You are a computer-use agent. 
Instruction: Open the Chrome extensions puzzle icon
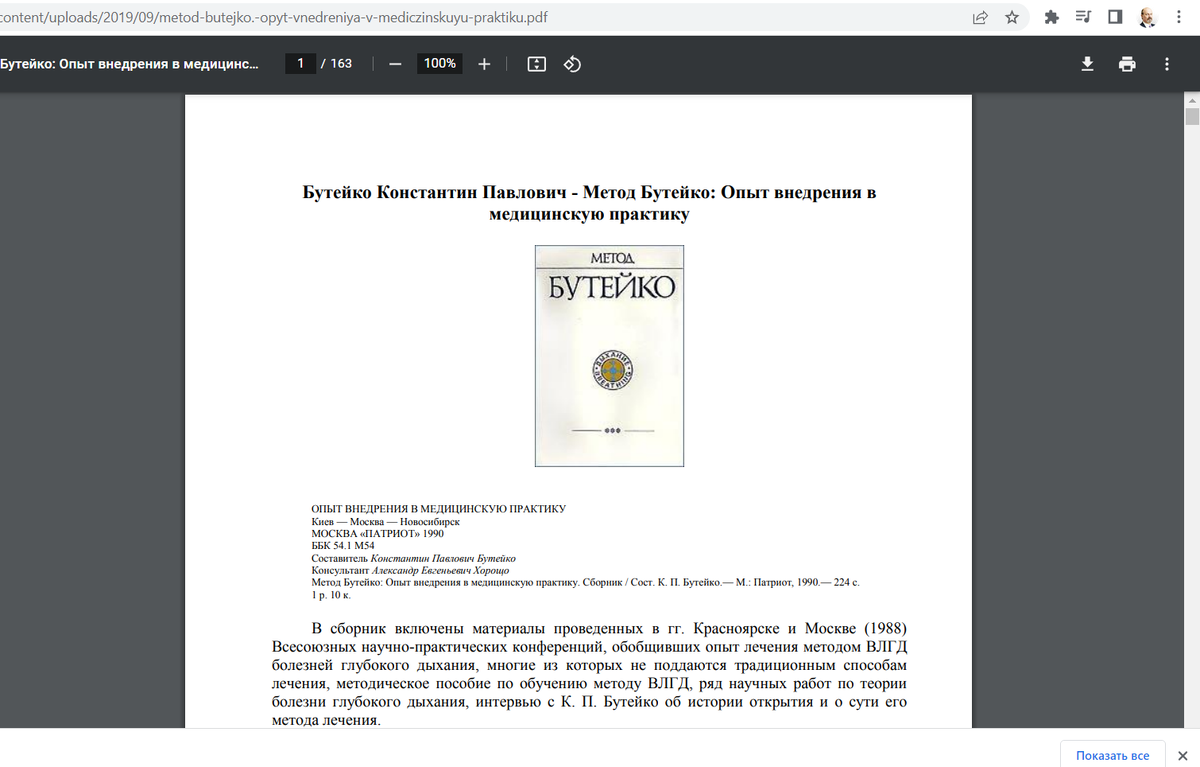point(1051,17)
